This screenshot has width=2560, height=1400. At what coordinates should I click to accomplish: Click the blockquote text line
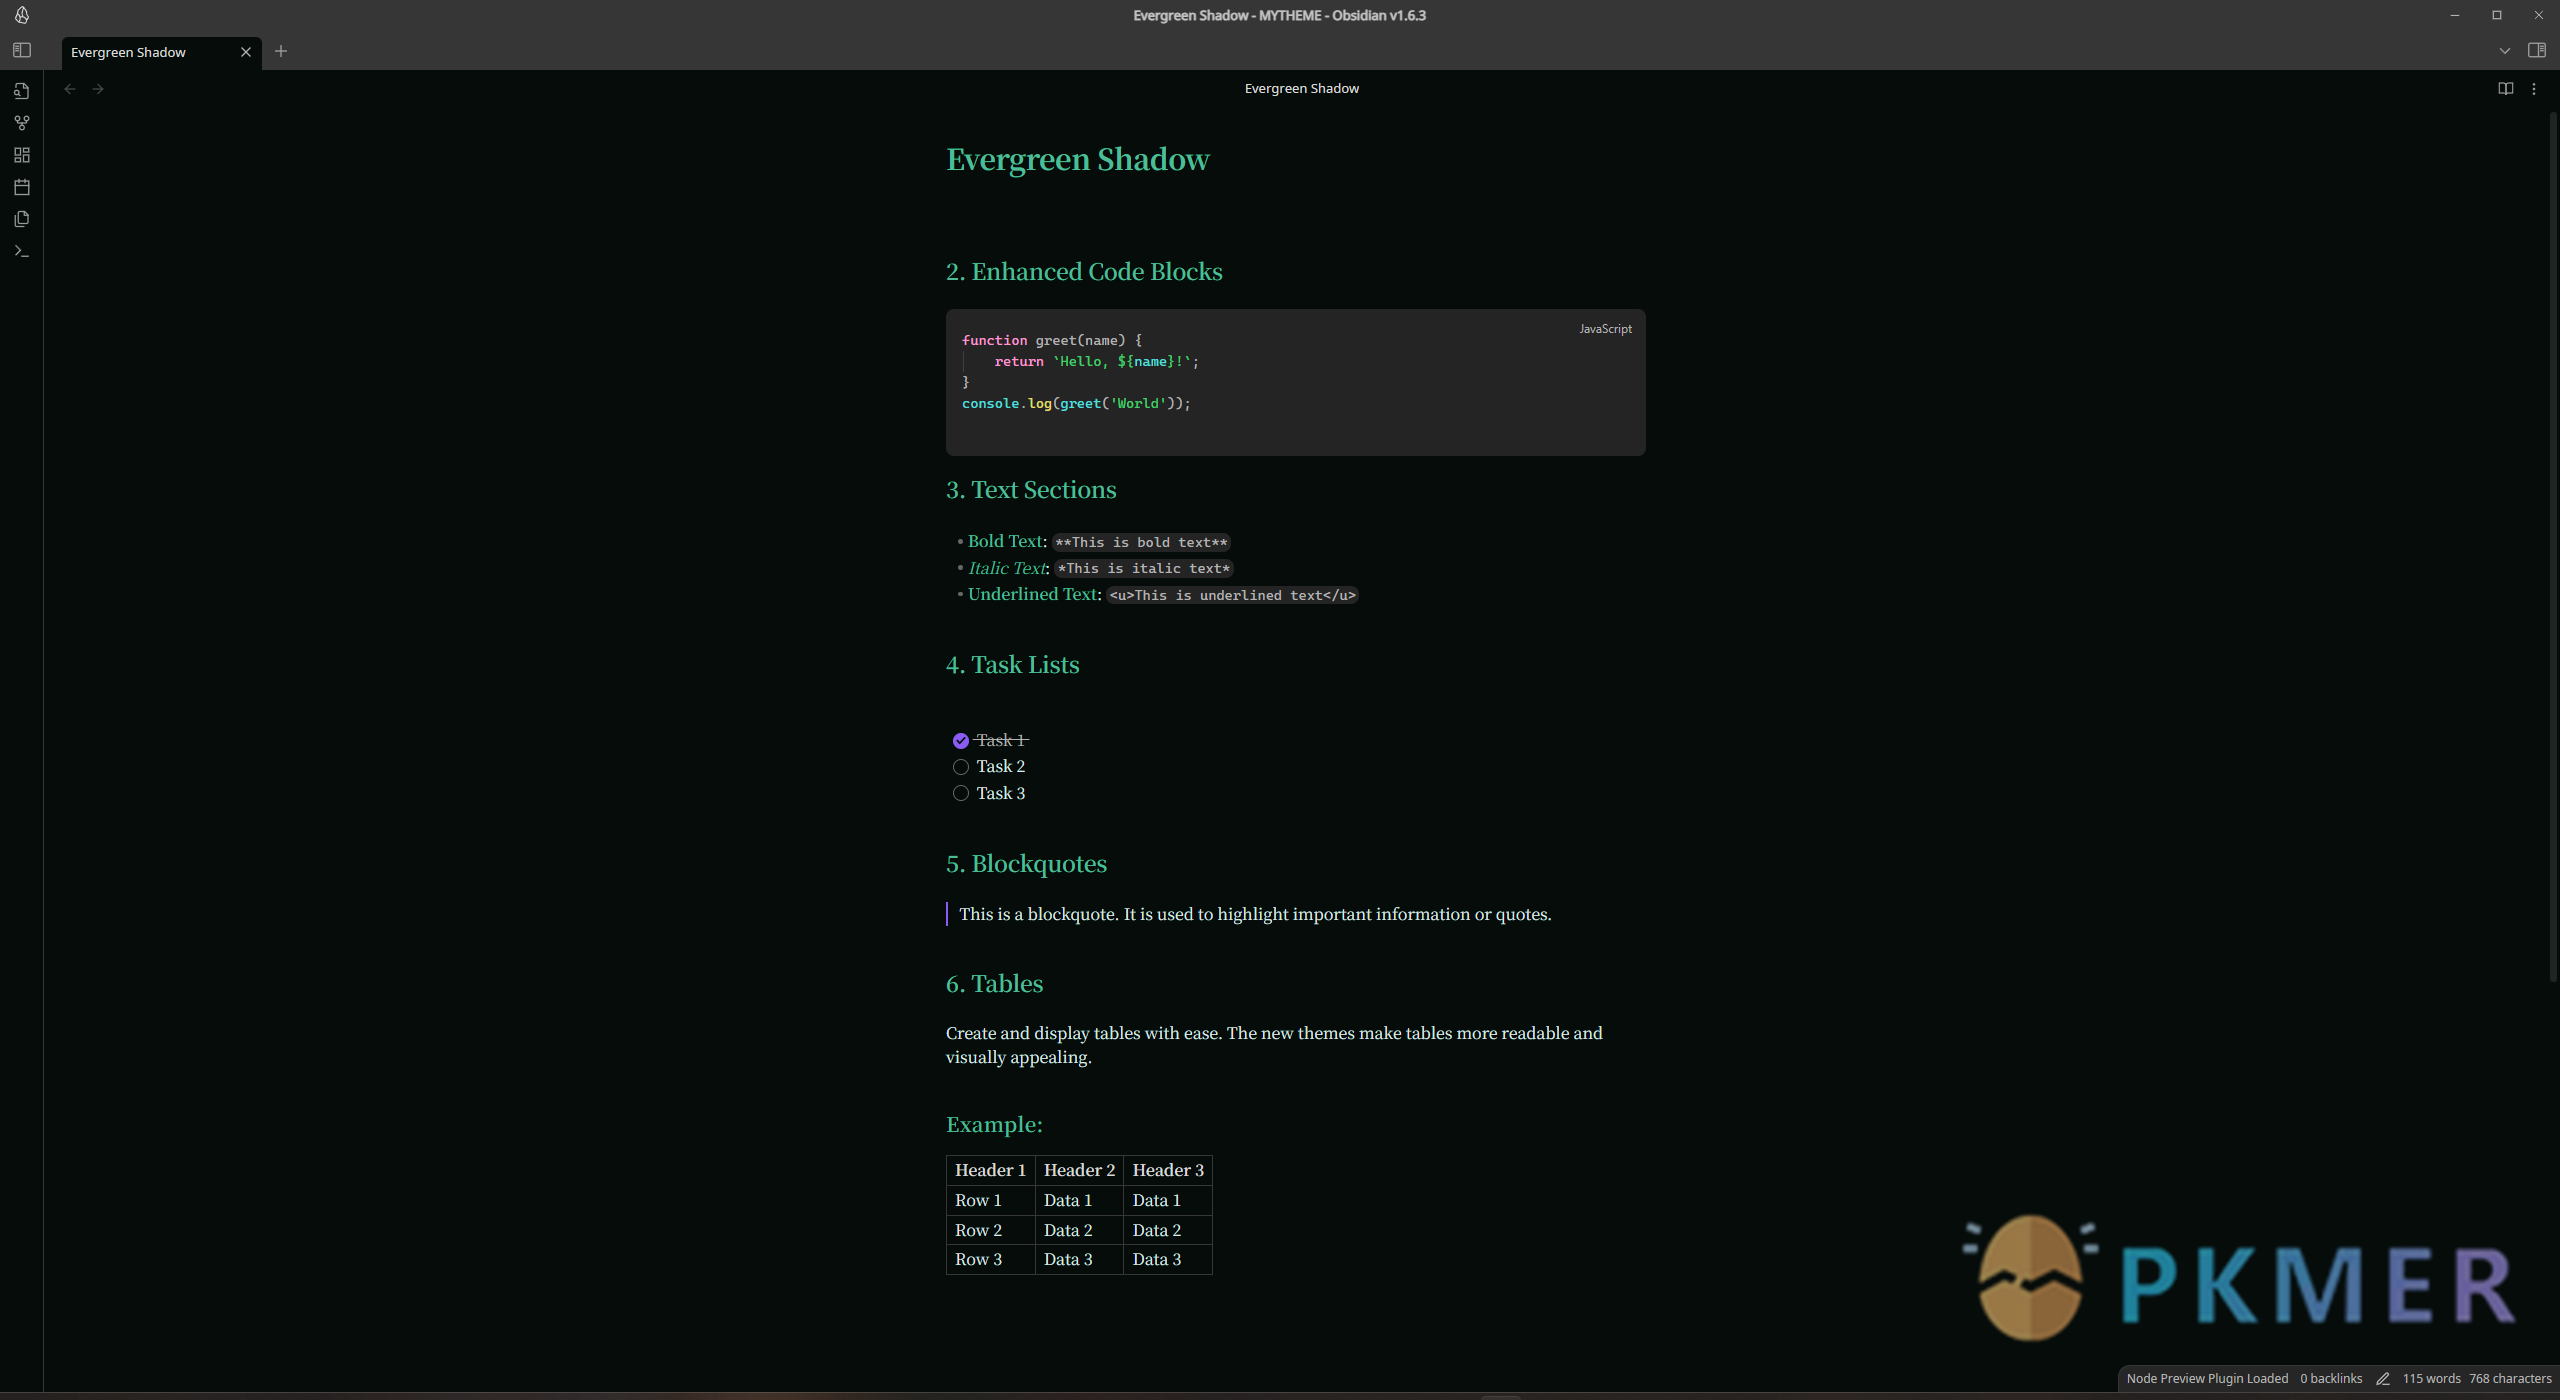[1255, 914]
